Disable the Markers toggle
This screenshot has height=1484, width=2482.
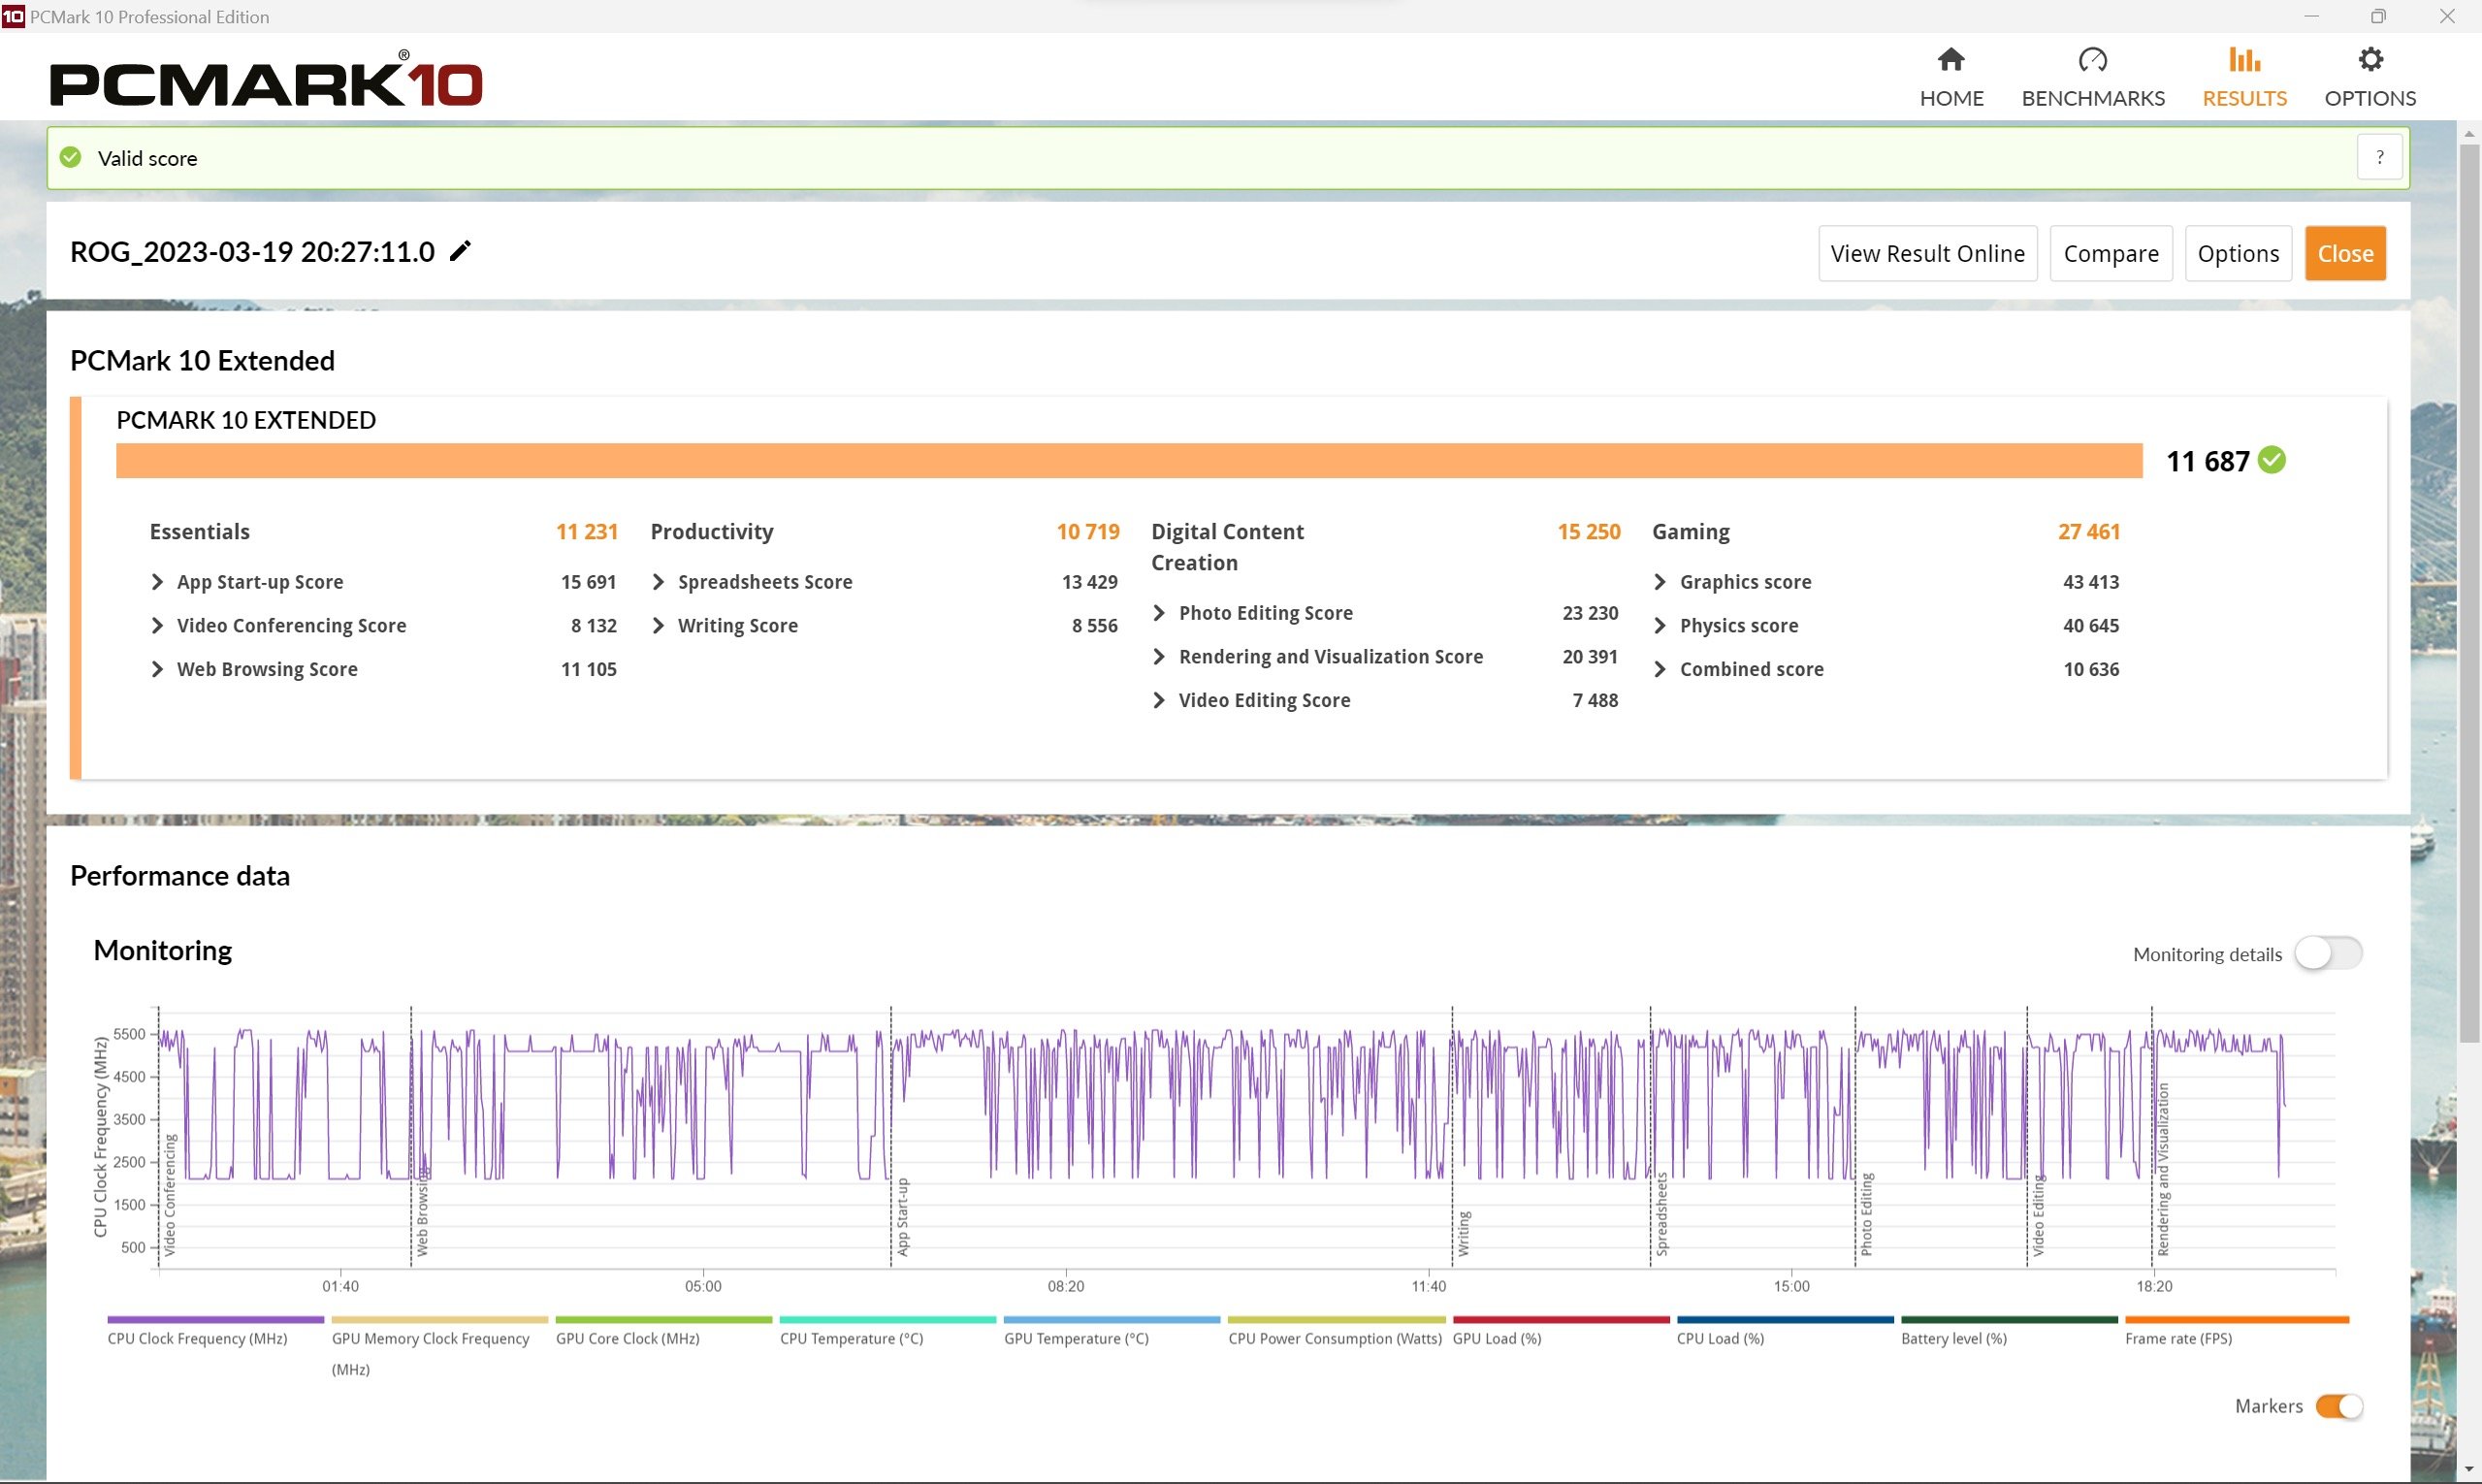point(2339,1406)
